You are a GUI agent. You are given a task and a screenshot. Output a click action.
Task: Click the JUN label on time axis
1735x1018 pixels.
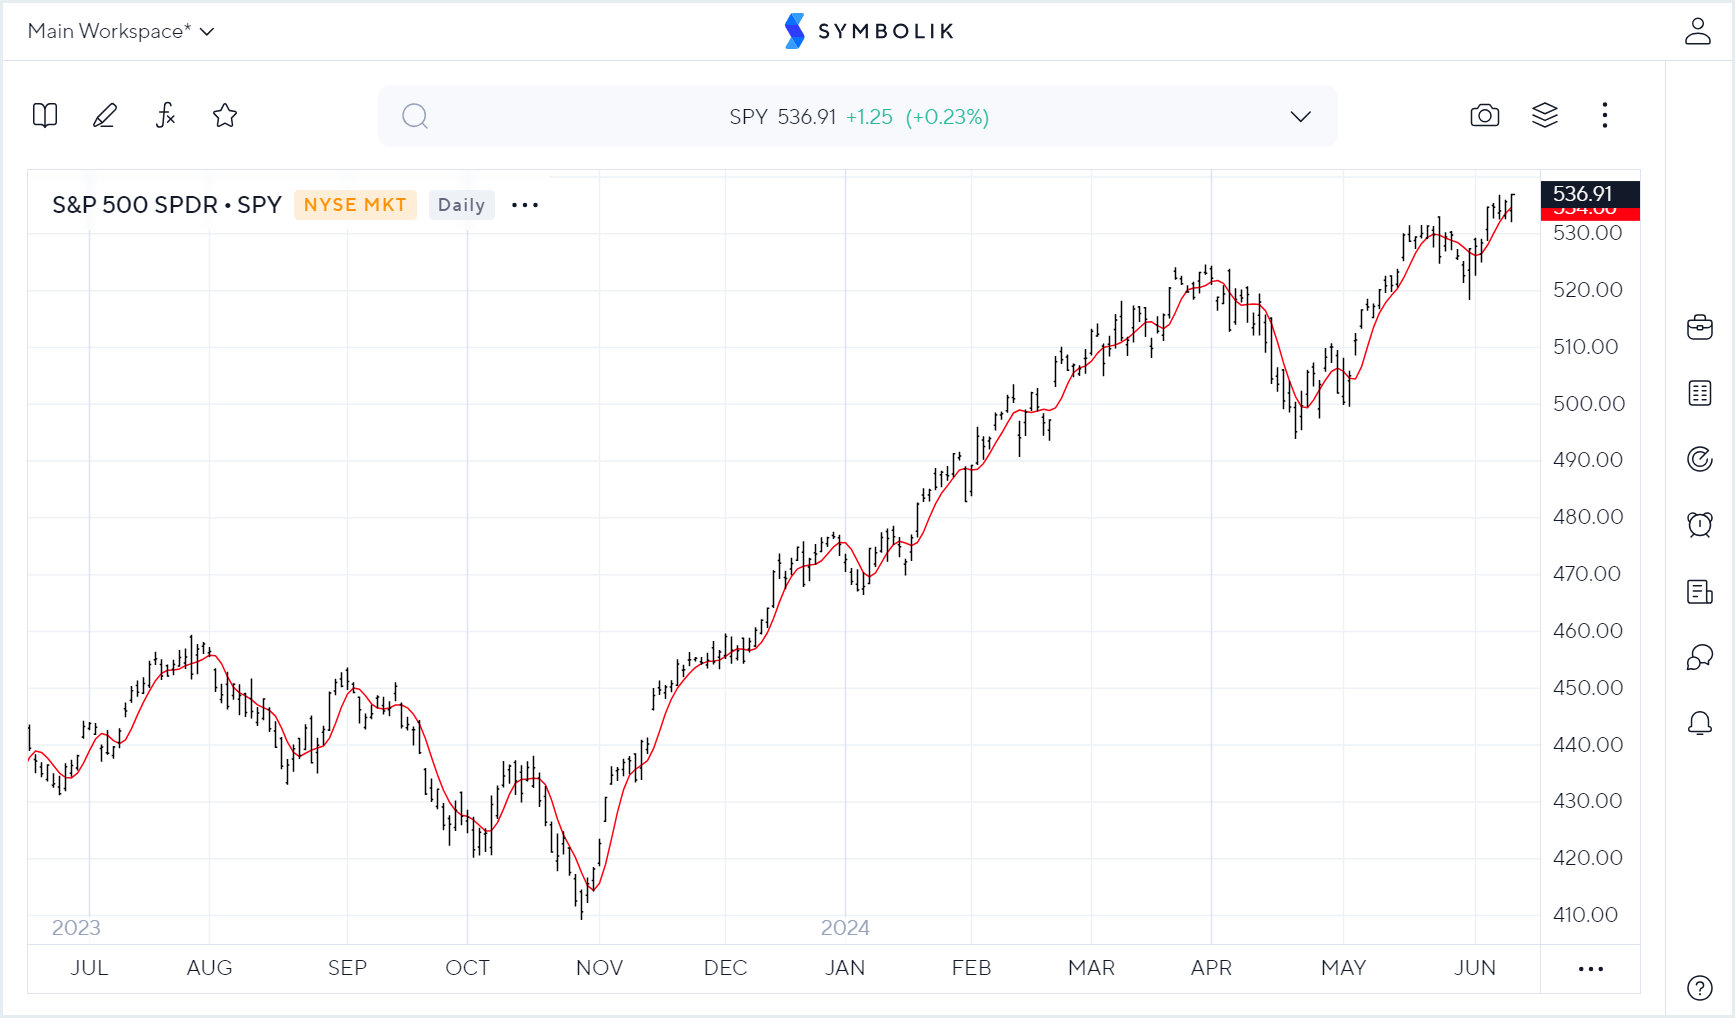coord(1475,968)
